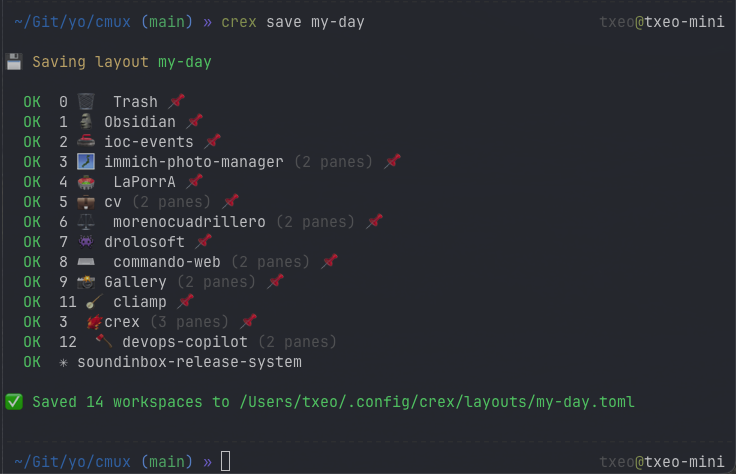This screenshot has height=474, width=736.
Task: Click the banjo emoji for cliamp
Action: (x=95, y=302)
